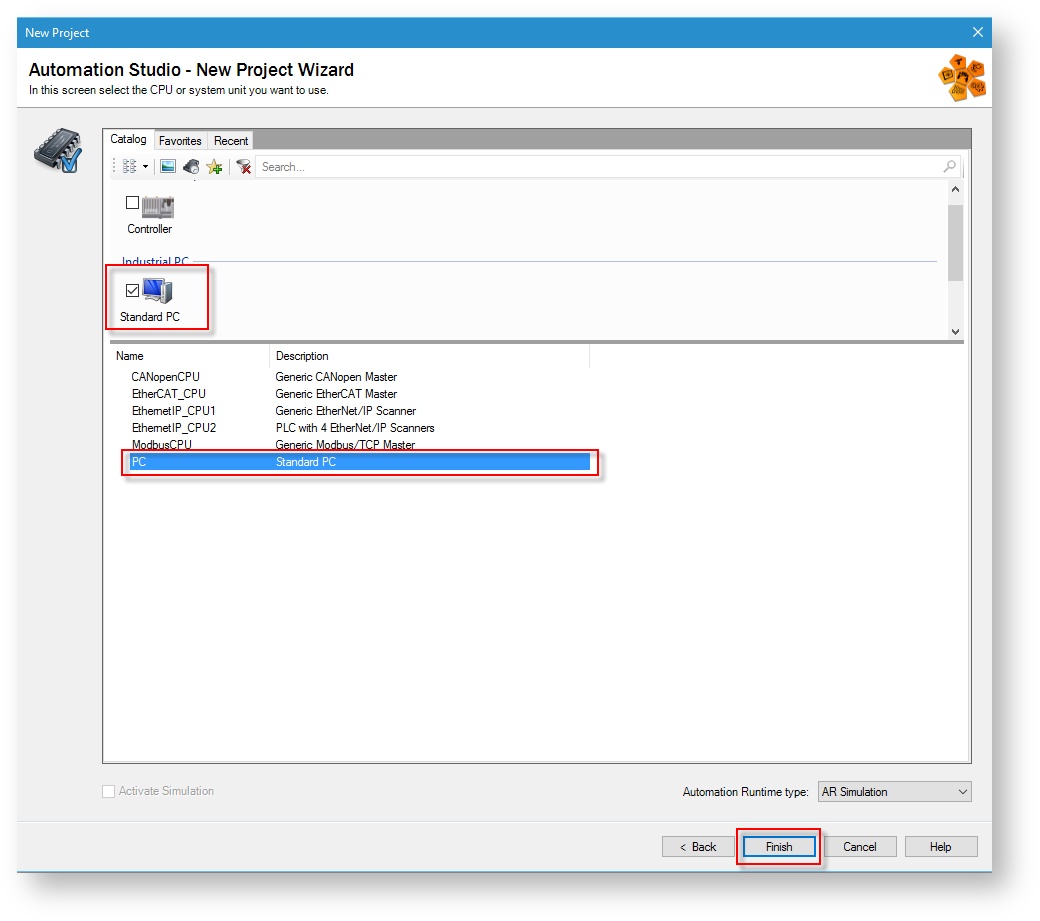The height and width of the screenshot is (921, 1040).
Task: Clear the filter with funnel icon
Action: tap(243, 167)
